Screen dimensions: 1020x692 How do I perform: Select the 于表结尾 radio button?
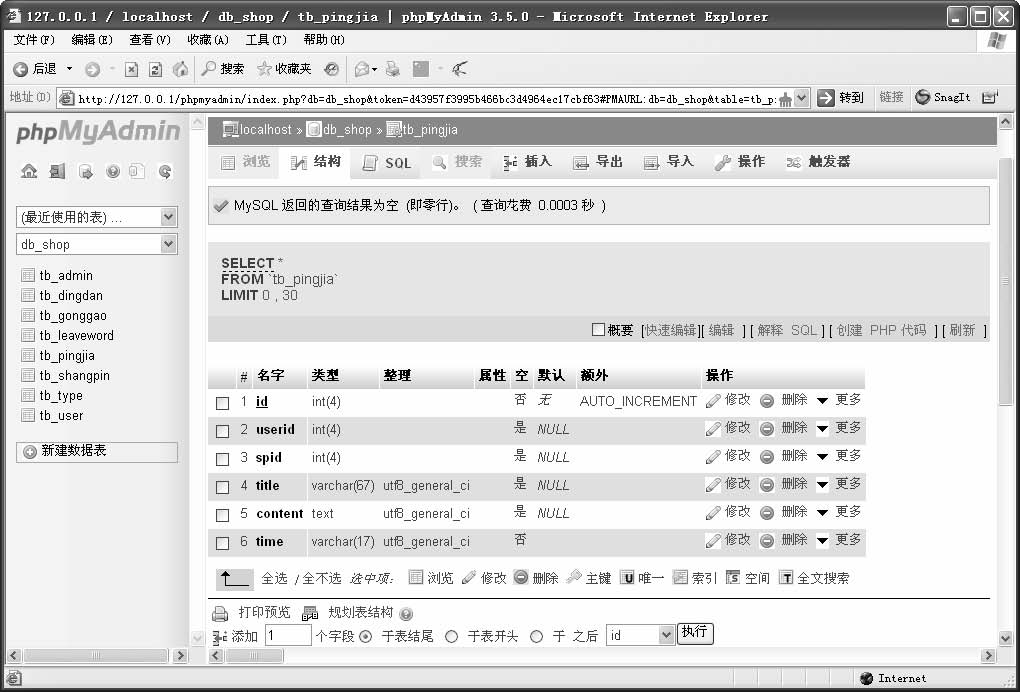coord(366,636)
